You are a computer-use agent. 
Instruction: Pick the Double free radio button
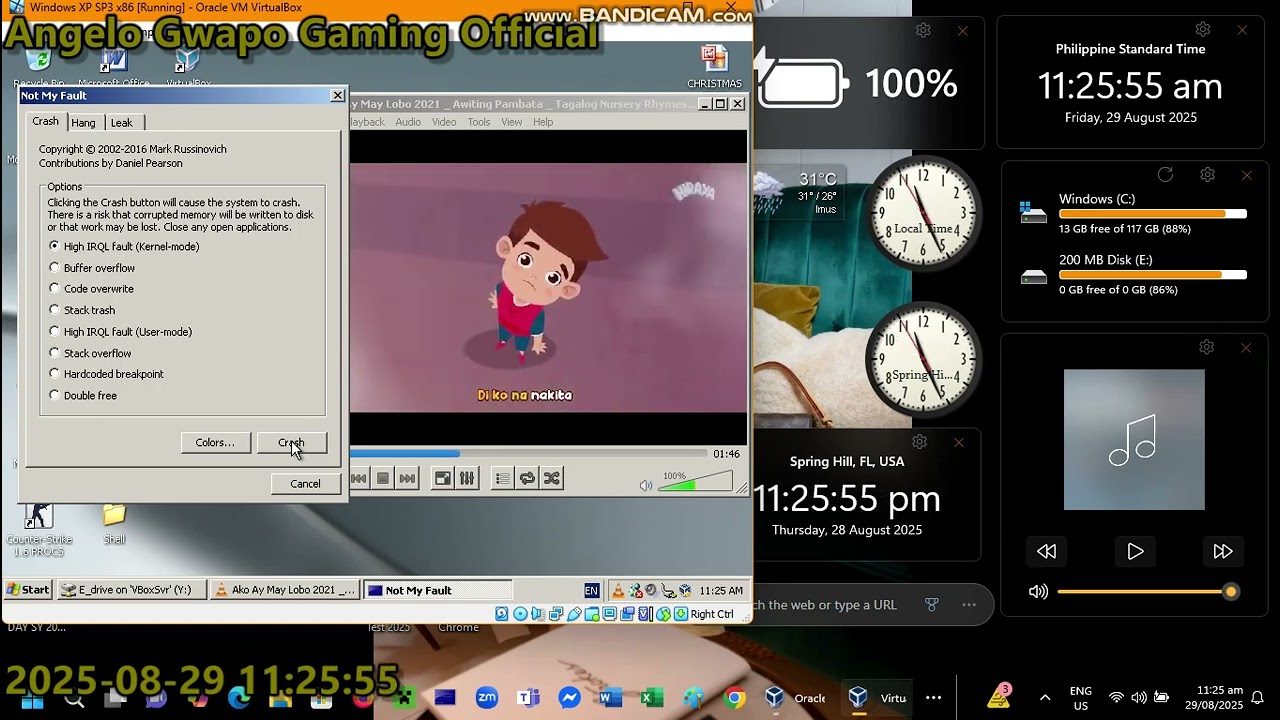point(83,396)
